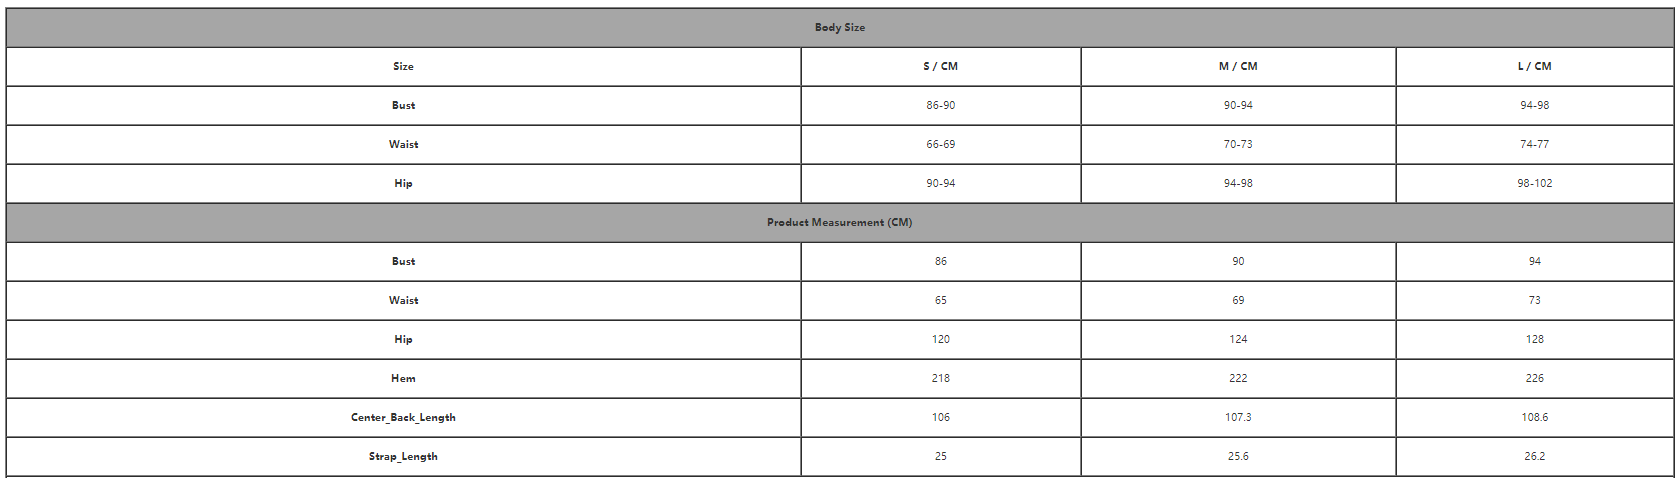Select the 124 product hip value
This screenshot has height=478, width=1676.
click(1238, 339)
